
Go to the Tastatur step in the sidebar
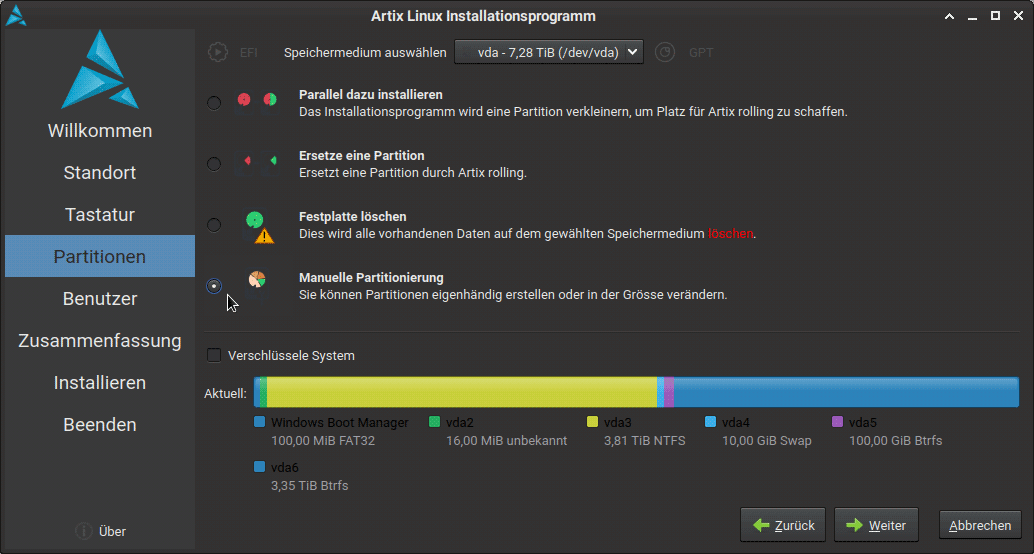pos(99,214)
